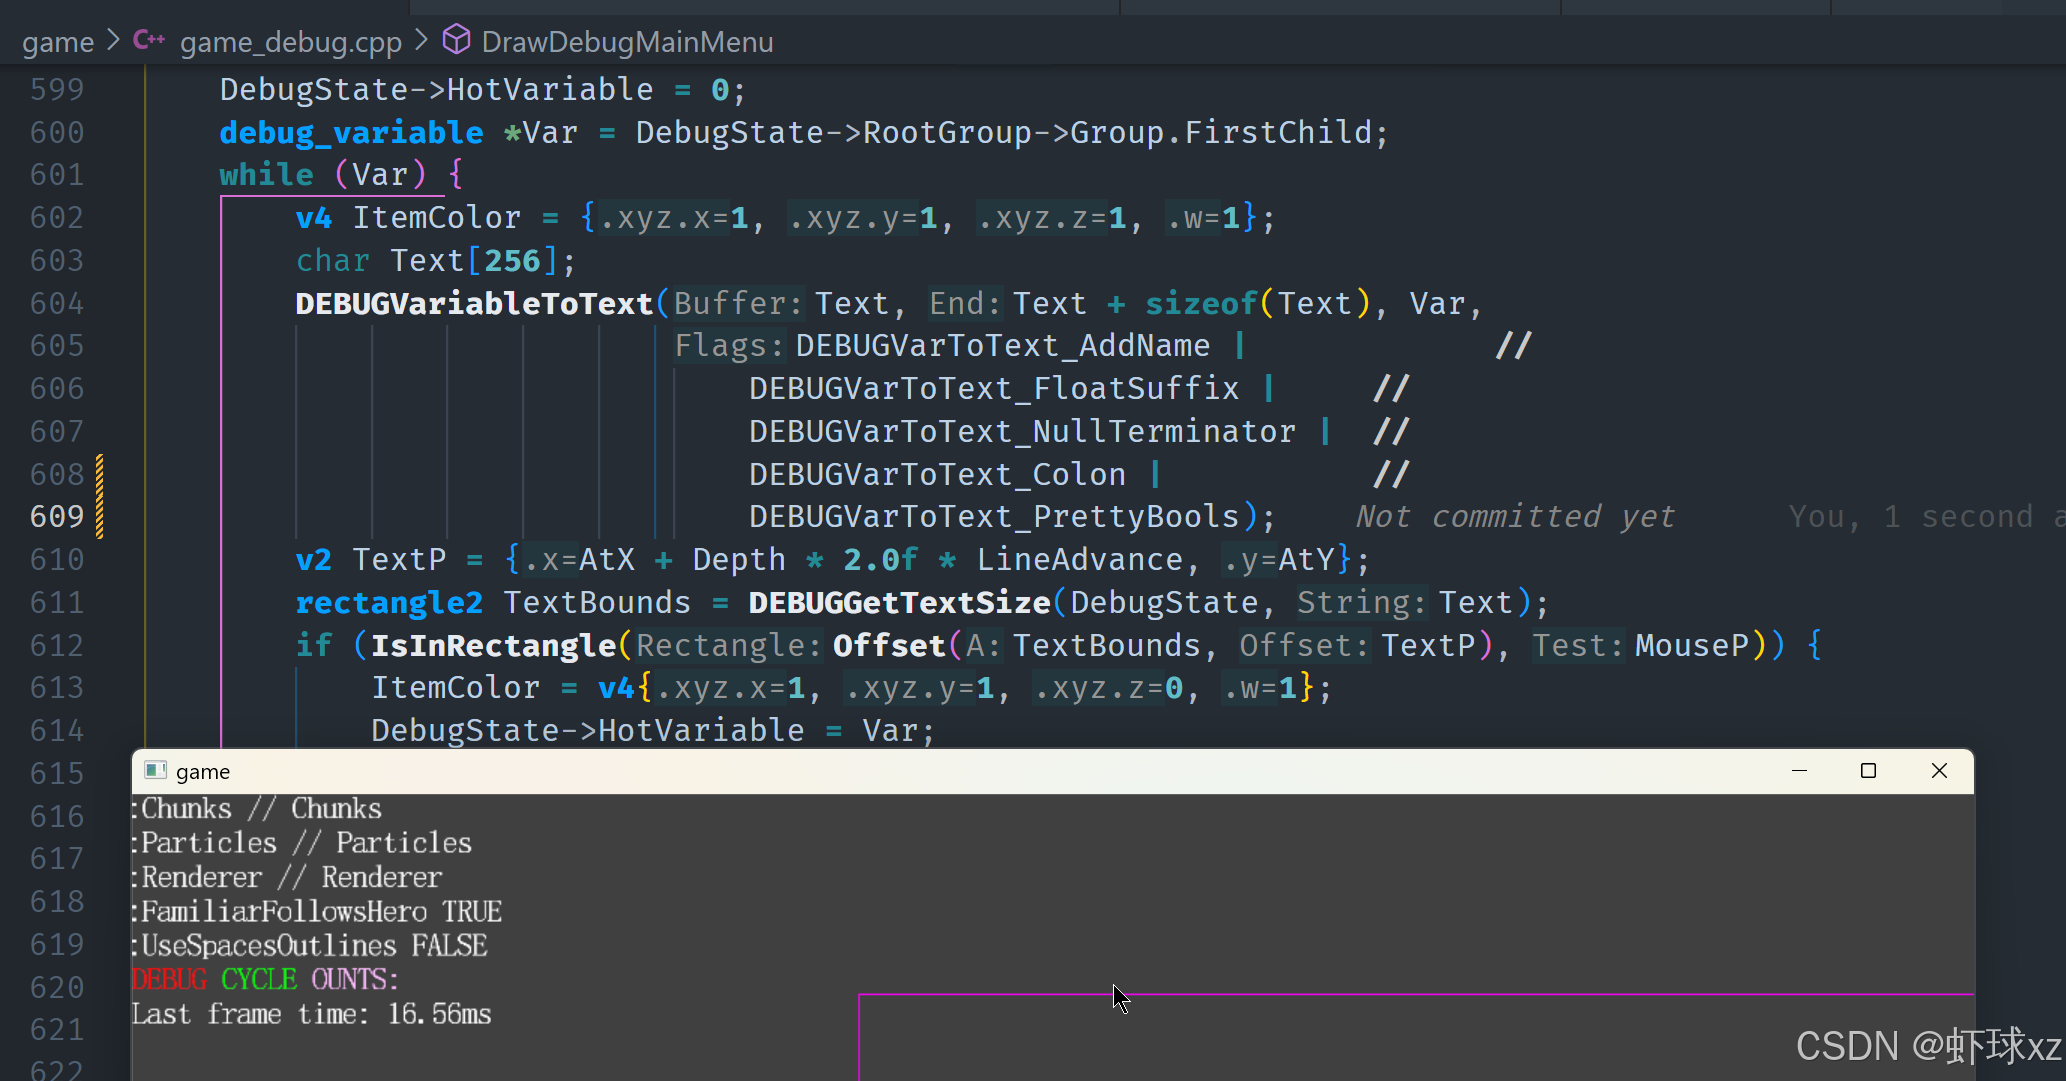Open the DrawDebugMainMenu breadcrumb symbol list
Image resolution: width=2066 pixels, height=1081 pixels.
(627, 42)
